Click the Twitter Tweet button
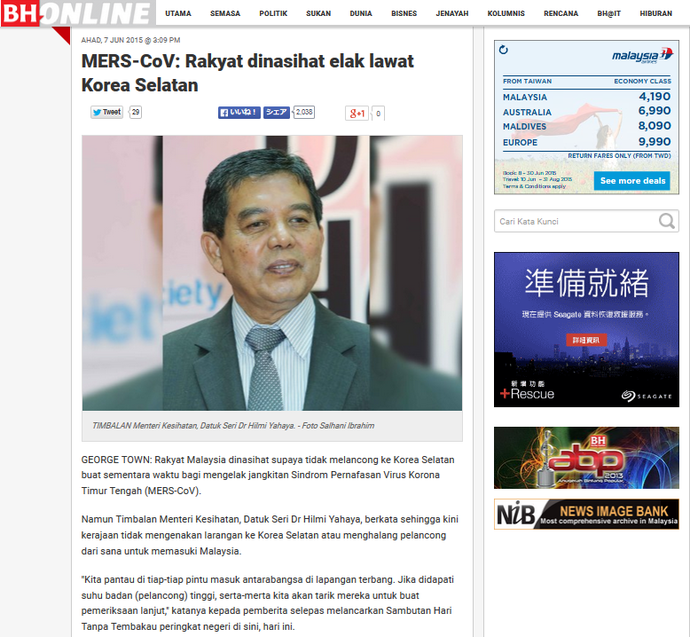 coord(106,112)
